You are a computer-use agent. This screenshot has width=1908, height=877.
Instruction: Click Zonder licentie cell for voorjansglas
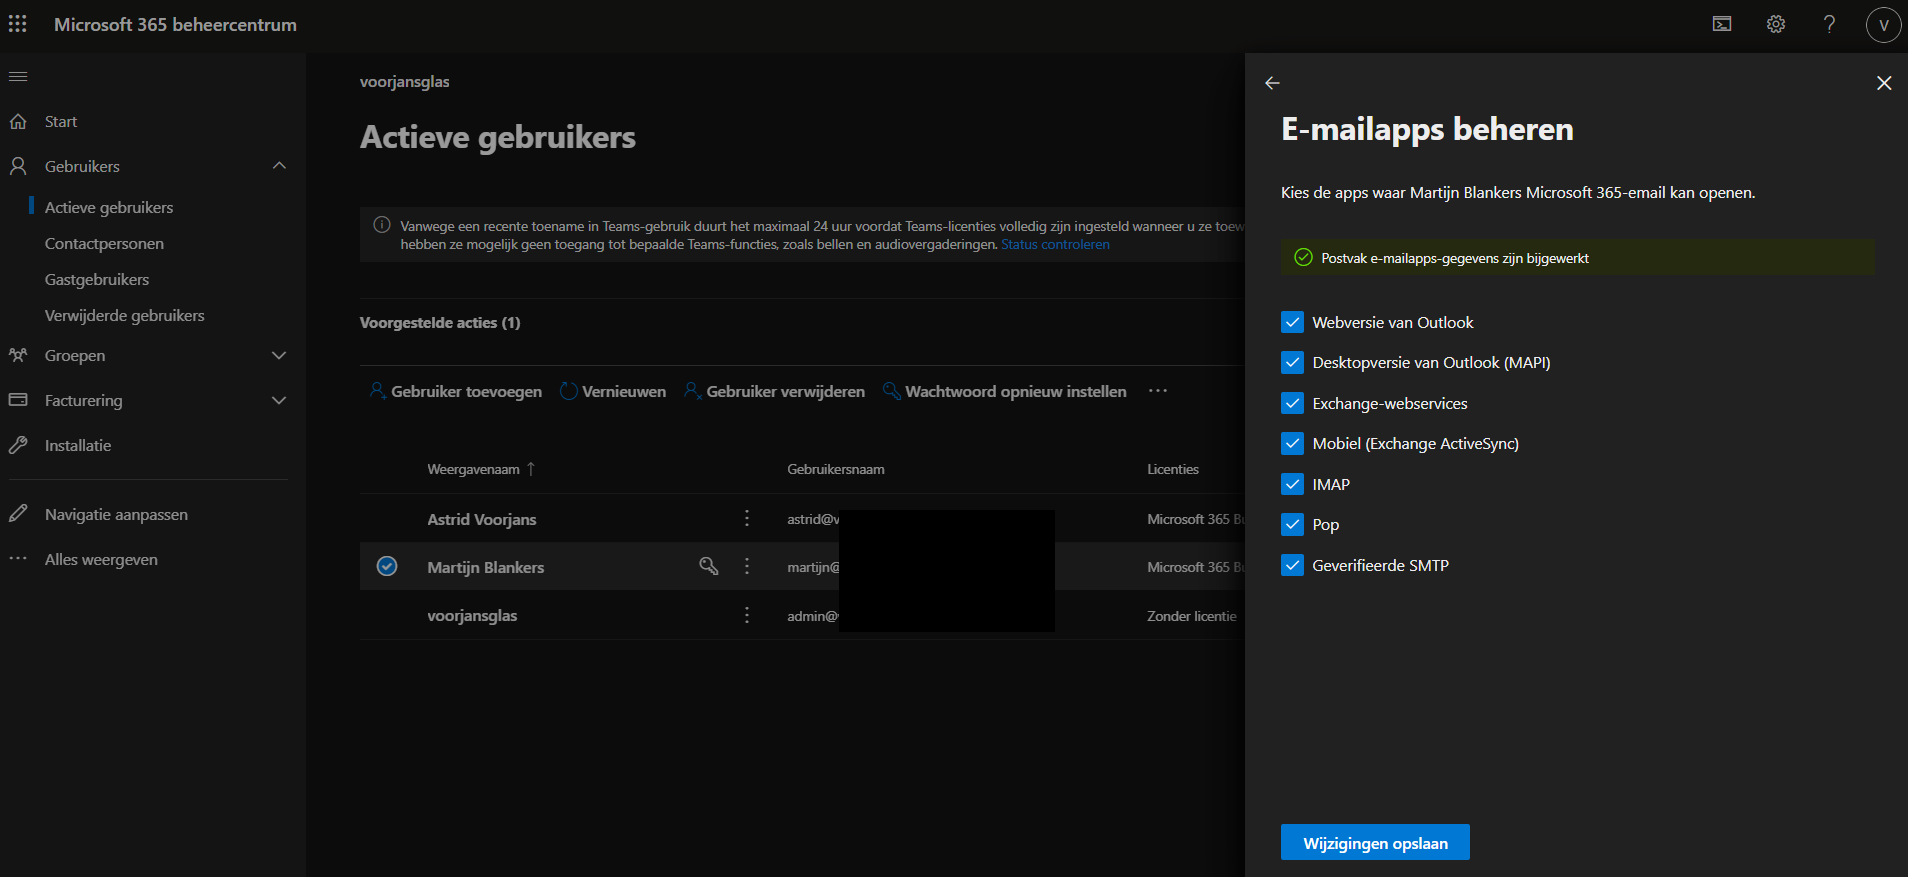click(x=1192, y=616)
